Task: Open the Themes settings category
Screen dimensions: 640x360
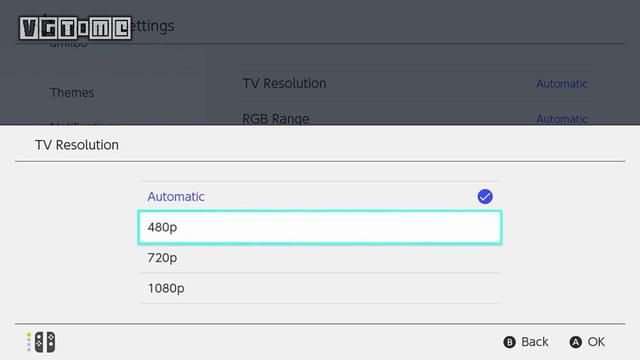Action: [72, 93]
